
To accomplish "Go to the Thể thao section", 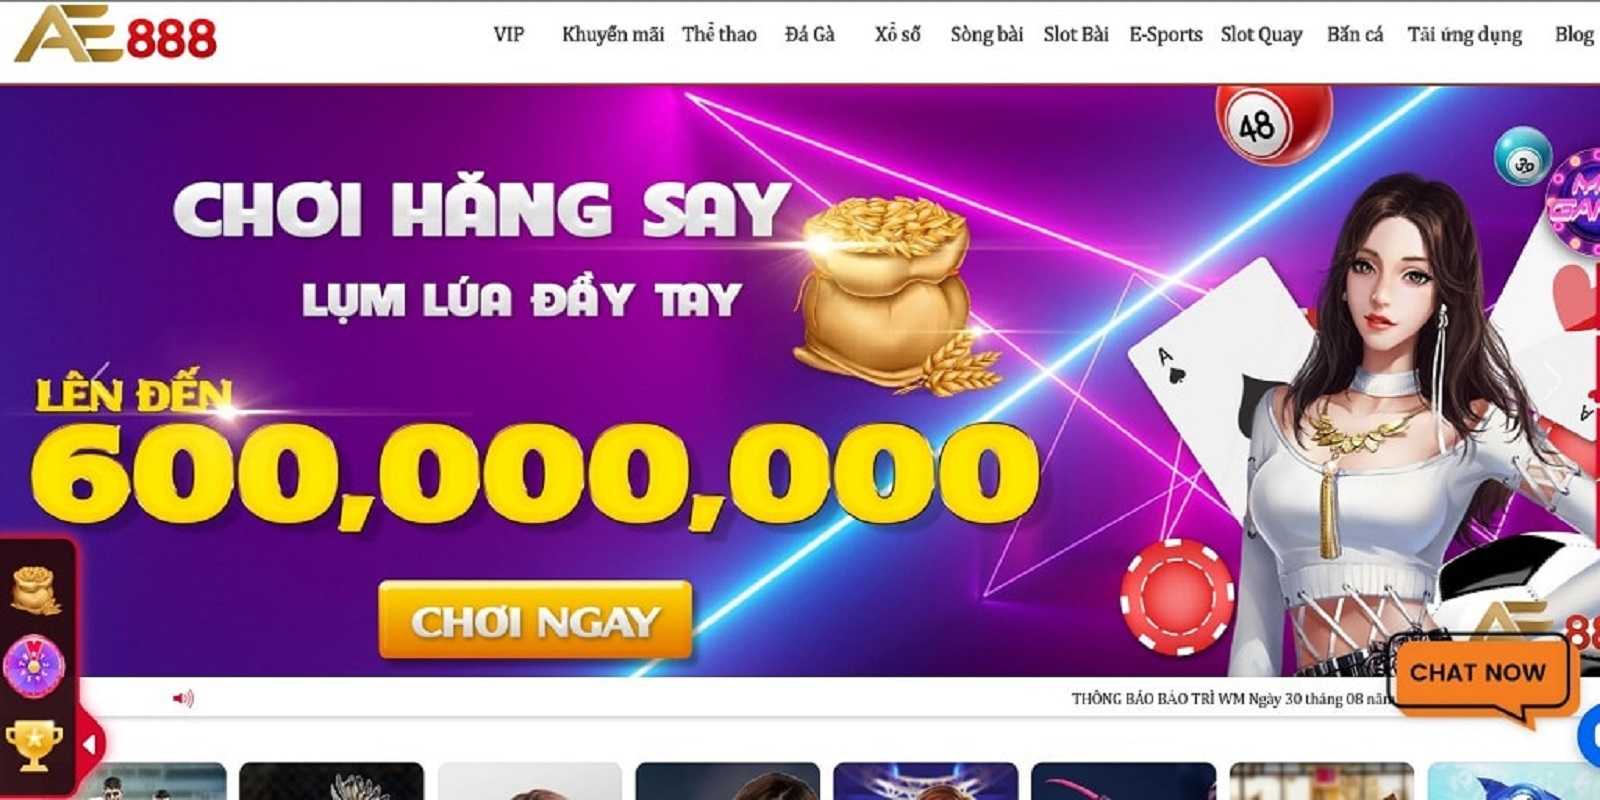I will 719,35.
